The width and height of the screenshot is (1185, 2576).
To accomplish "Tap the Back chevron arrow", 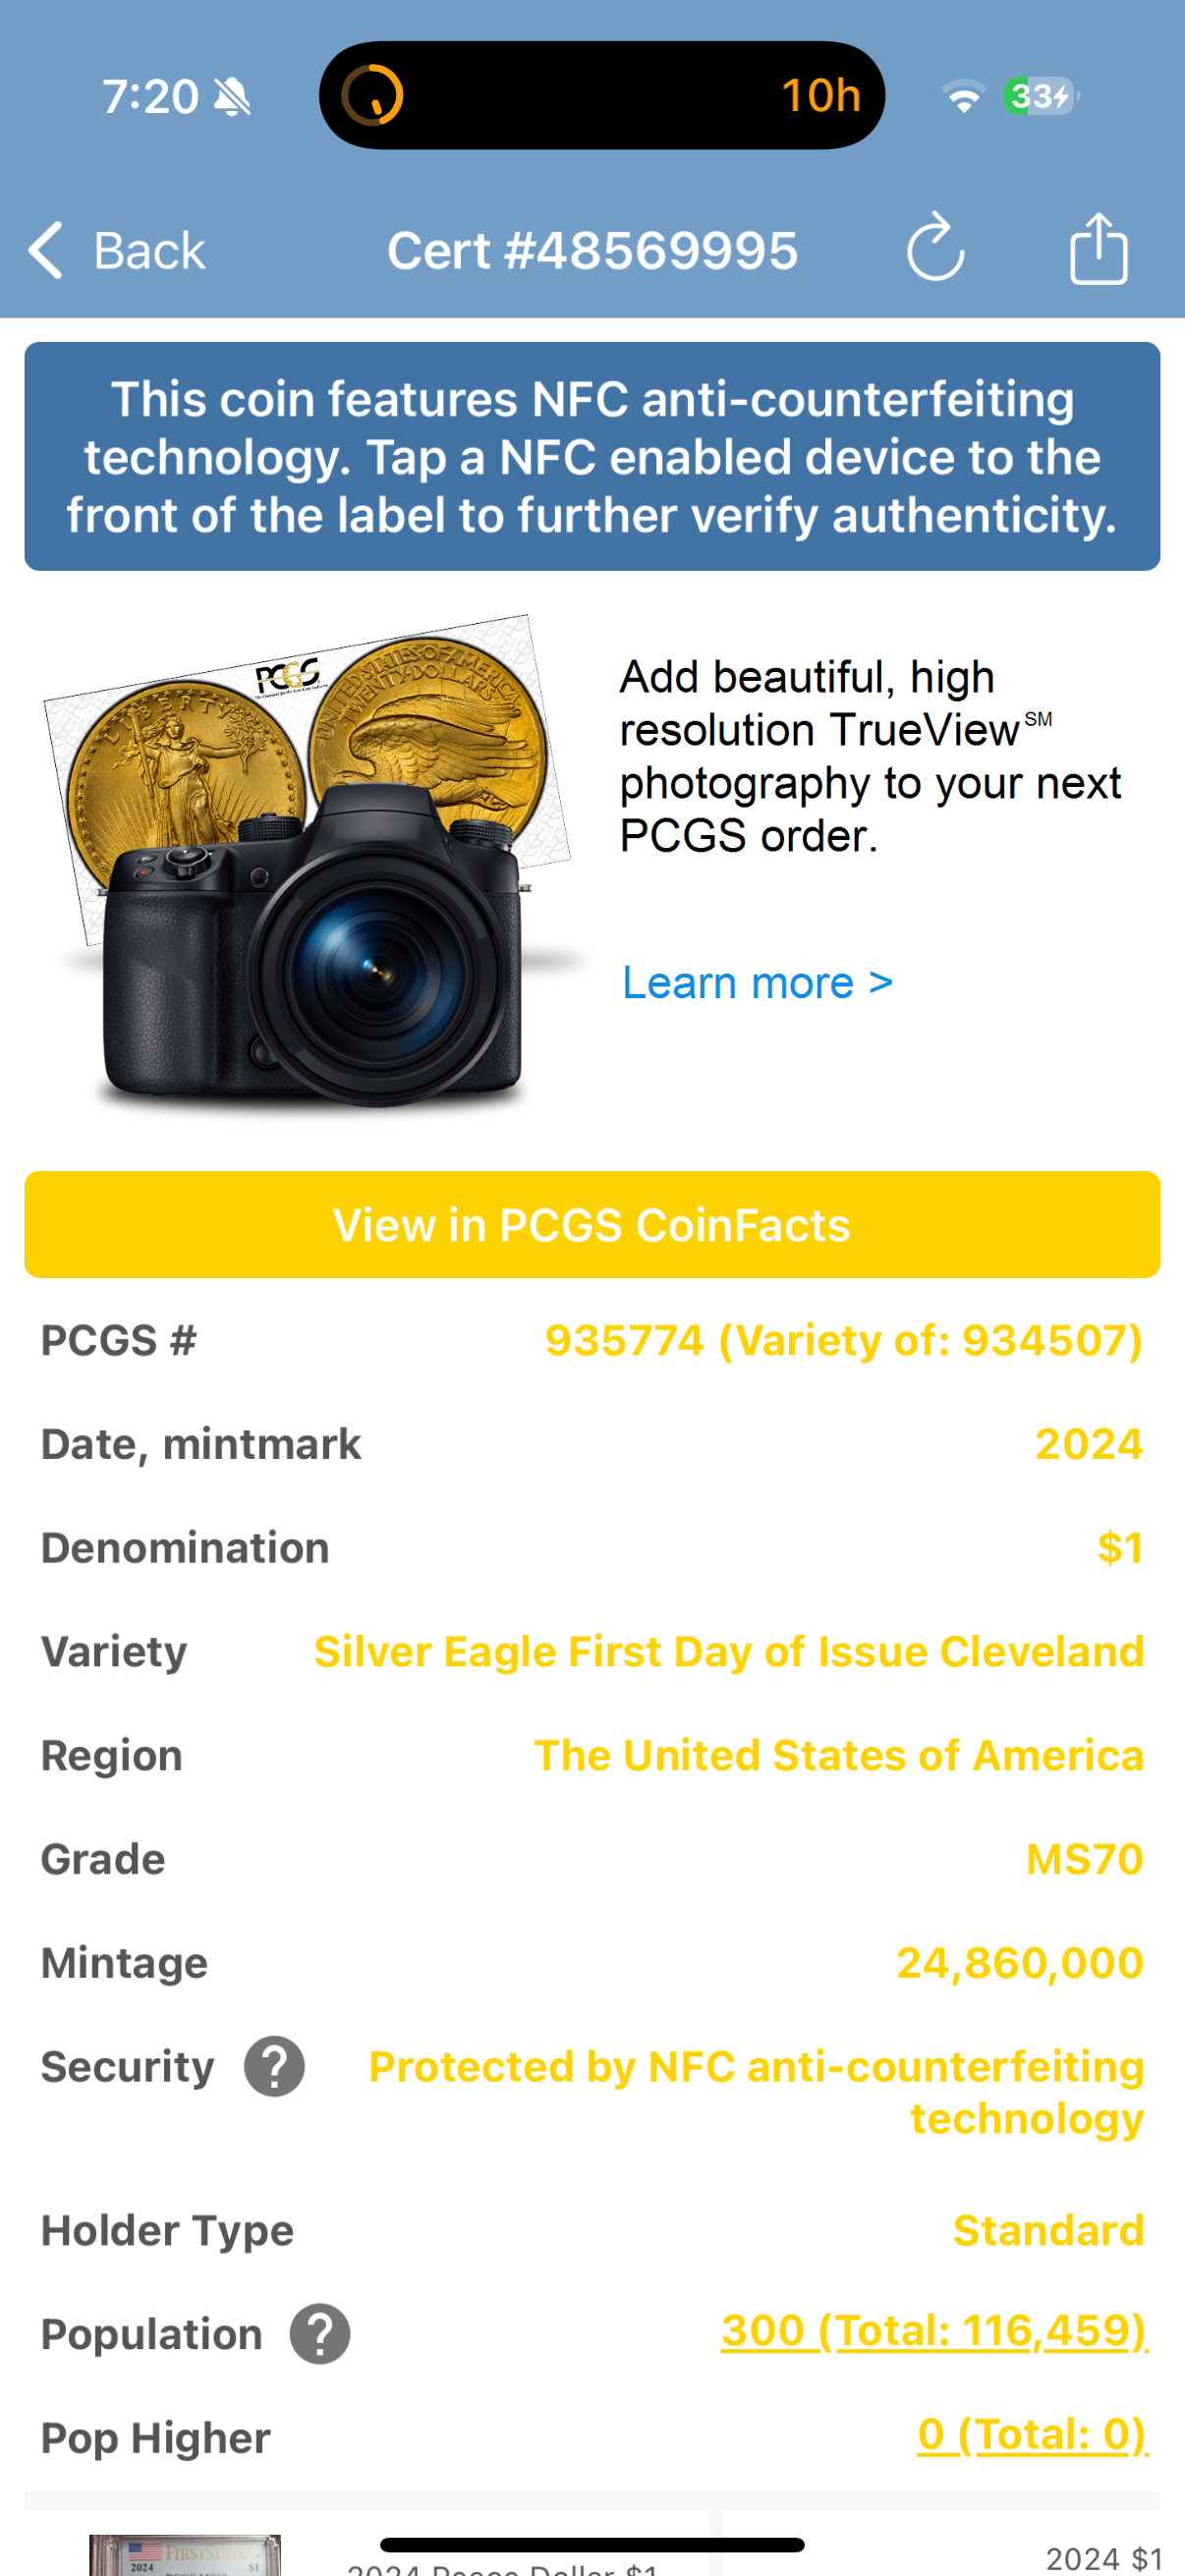I will click(46, 250).
